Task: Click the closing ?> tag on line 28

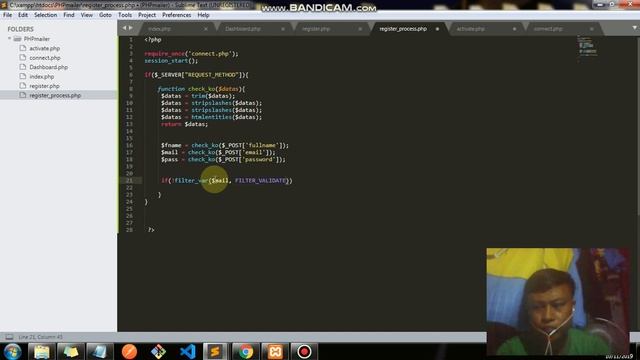Action: (151, 230)
